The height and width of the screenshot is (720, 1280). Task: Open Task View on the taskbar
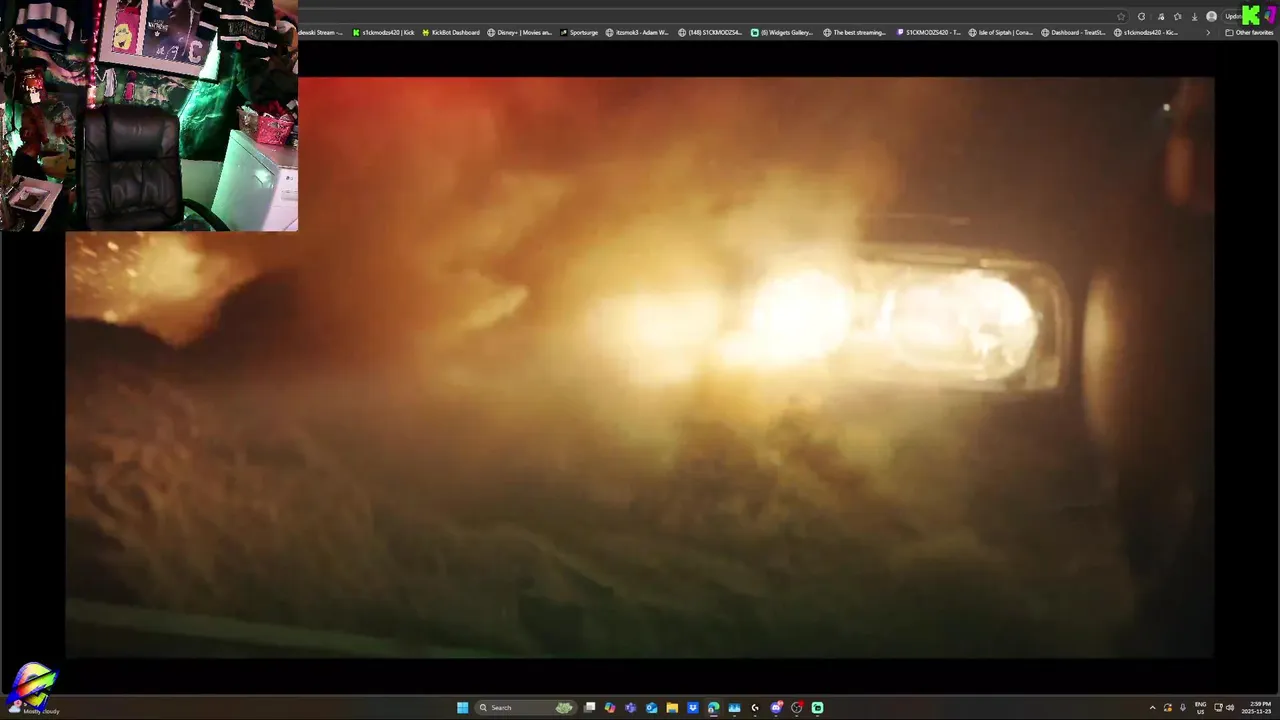pos(590,708)
